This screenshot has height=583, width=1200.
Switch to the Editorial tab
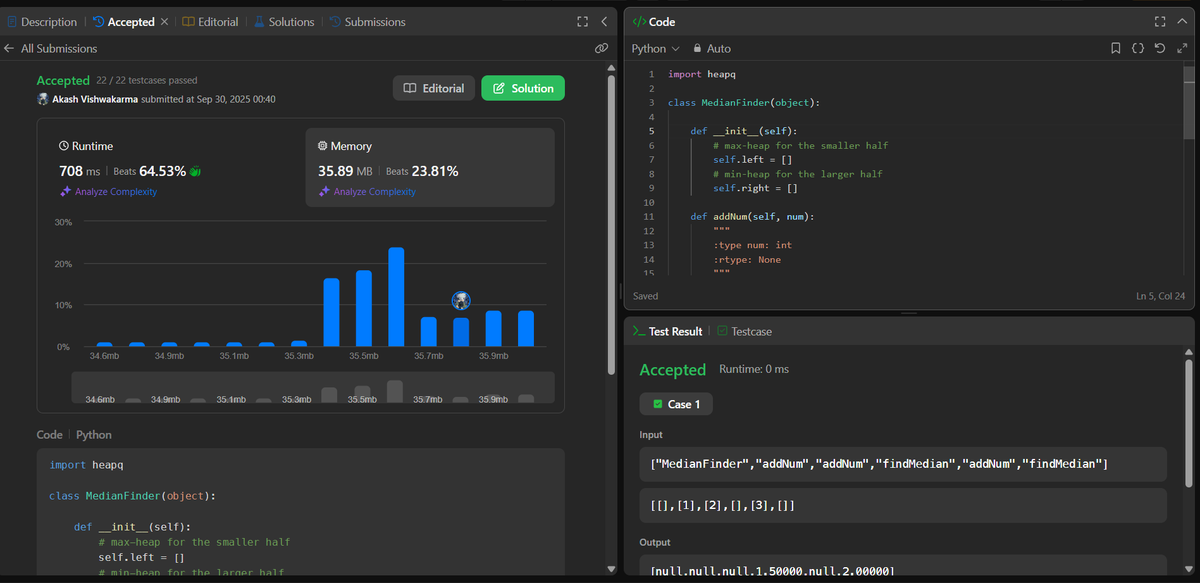[210, 22]
